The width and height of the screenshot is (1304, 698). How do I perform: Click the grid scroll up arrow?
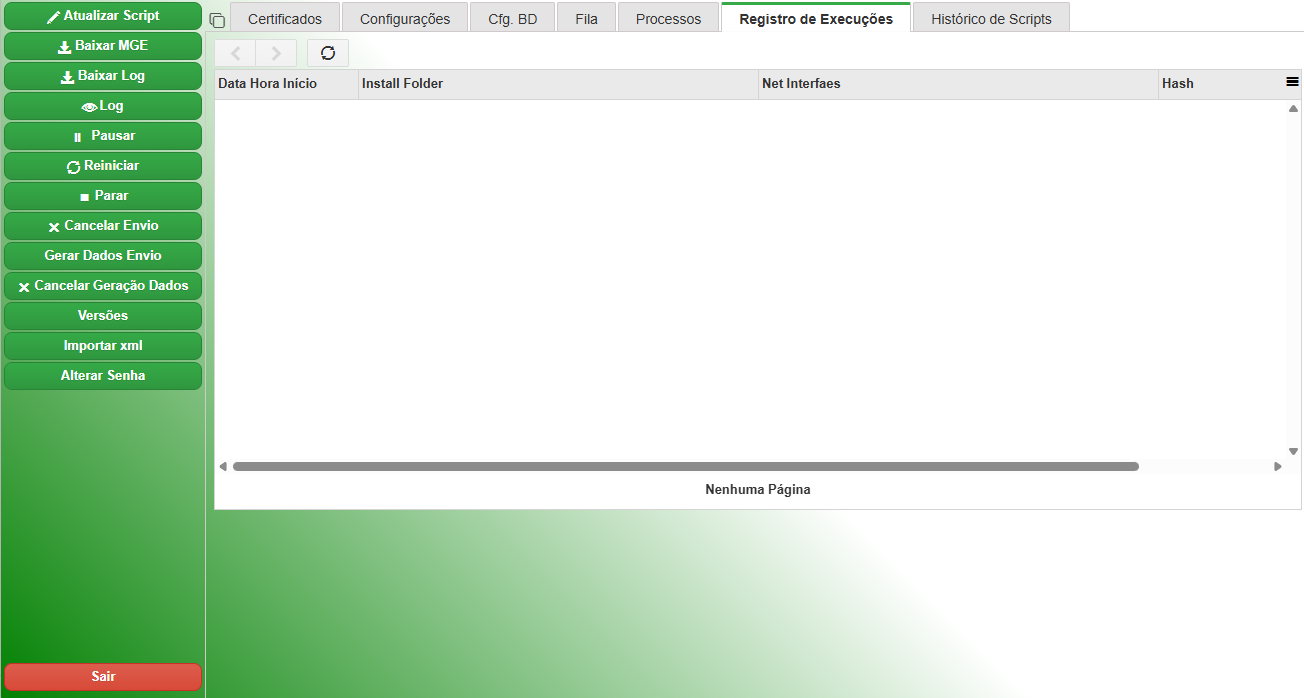[x=1293, y=108]
